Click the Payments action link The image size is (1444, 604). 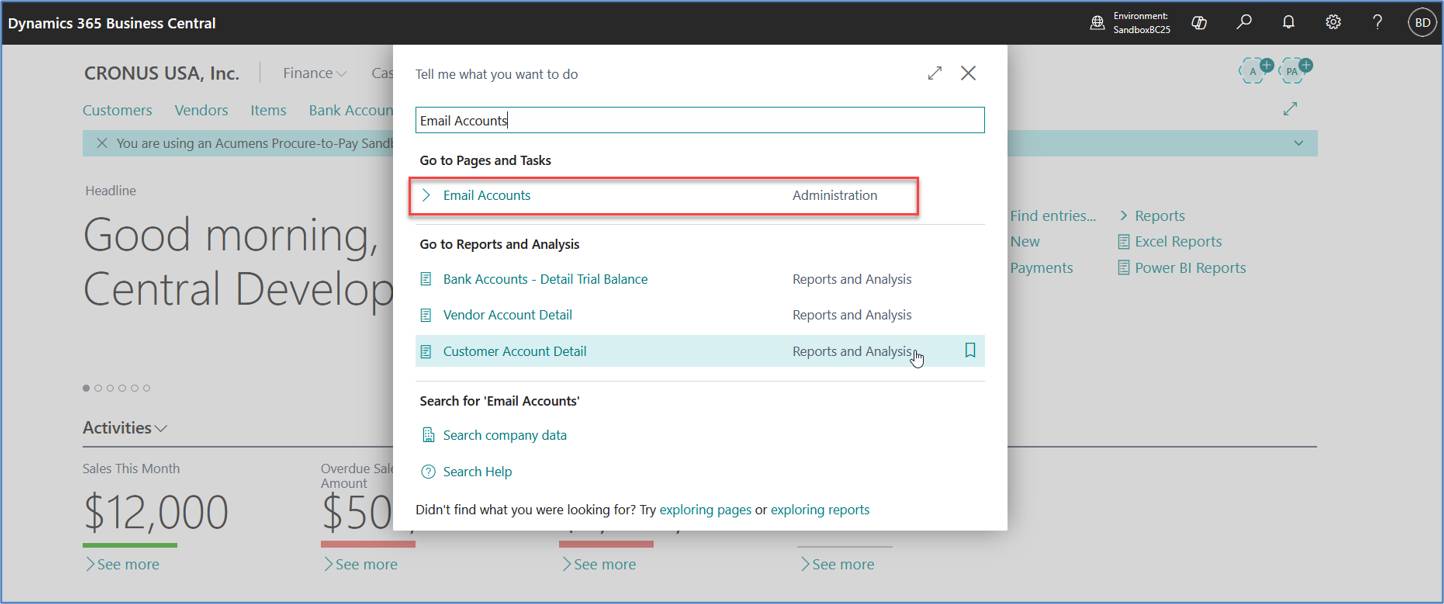point(1041,268)
